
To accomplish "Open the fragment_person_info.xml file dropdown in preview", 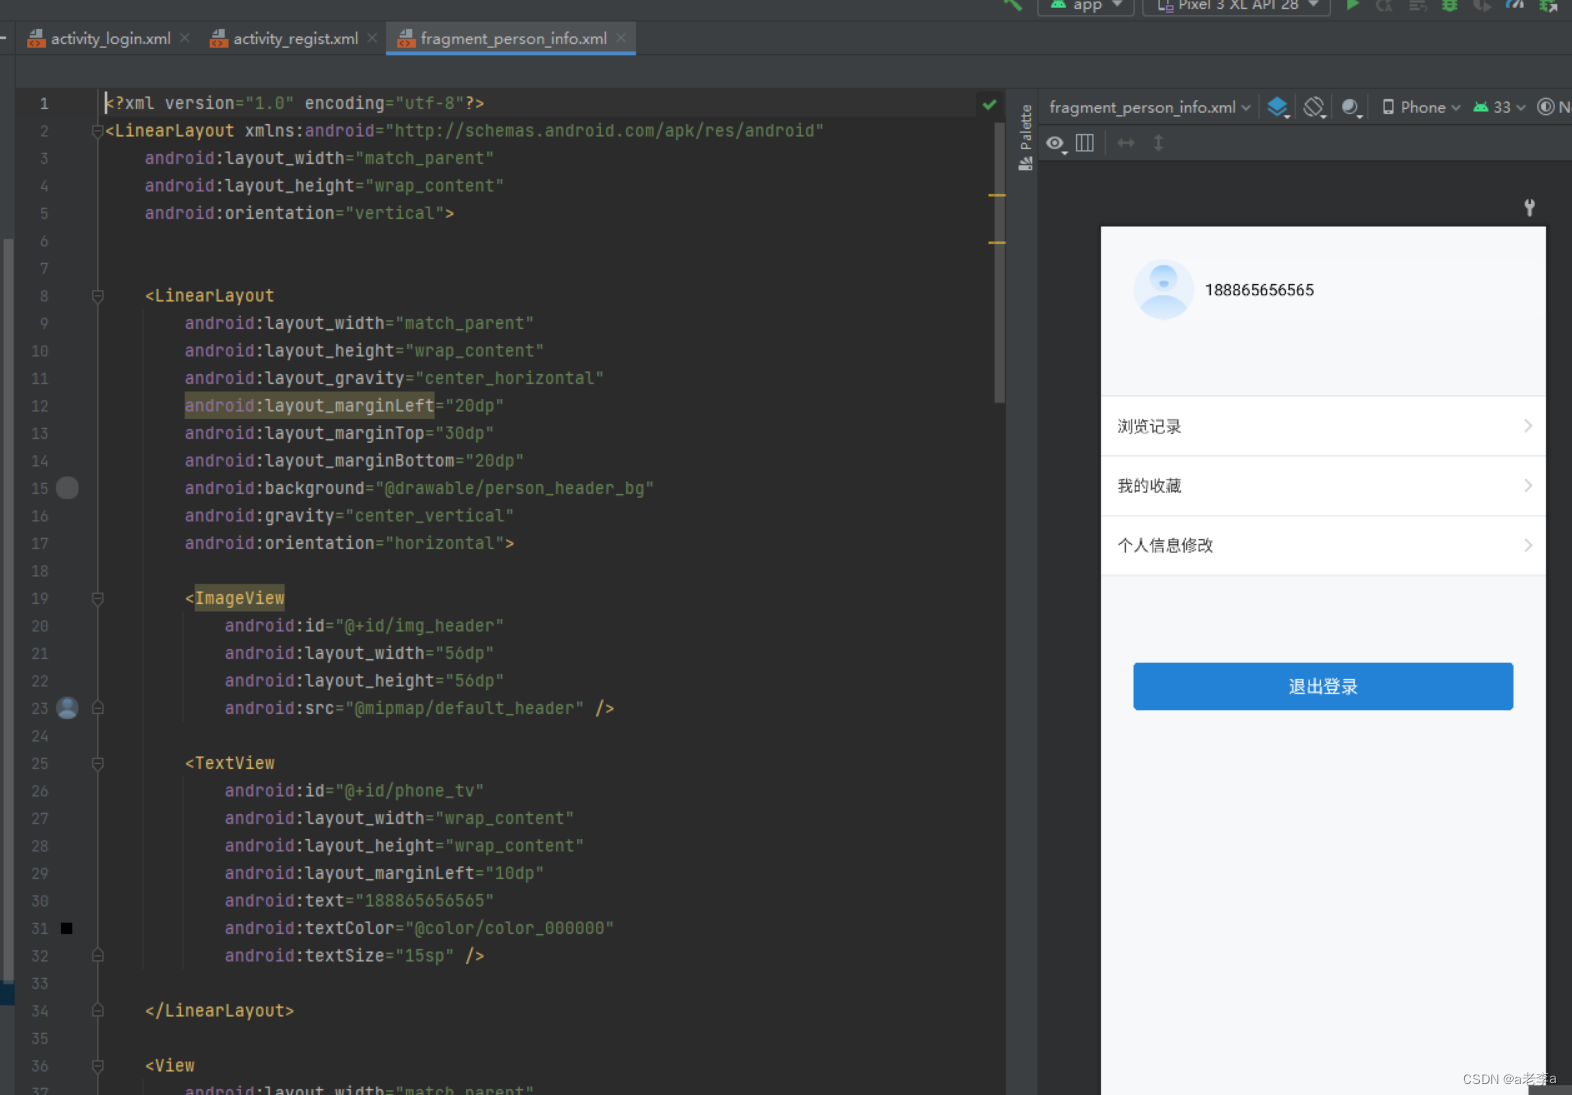I will click(x=1149, y=107).
